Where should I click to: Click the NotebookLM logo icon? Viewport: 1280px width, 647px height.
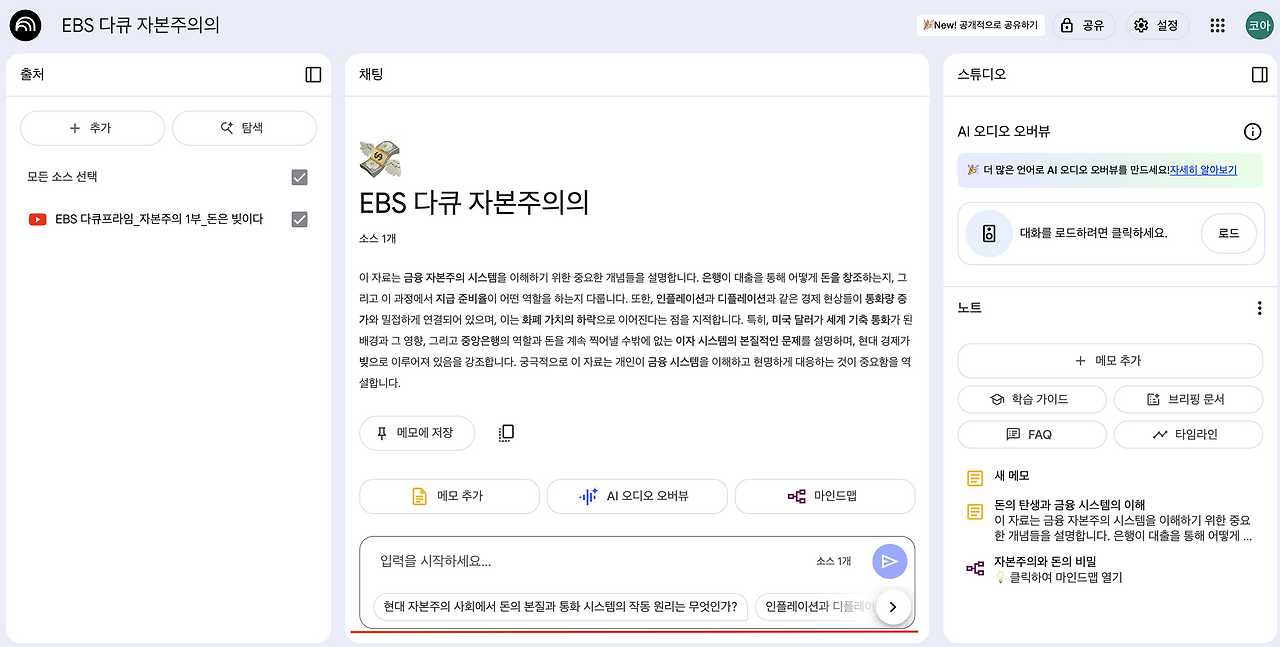(24, 24)
